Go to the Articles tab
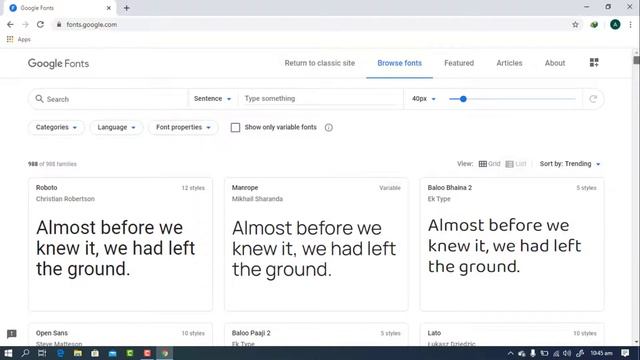 (509, 63)
